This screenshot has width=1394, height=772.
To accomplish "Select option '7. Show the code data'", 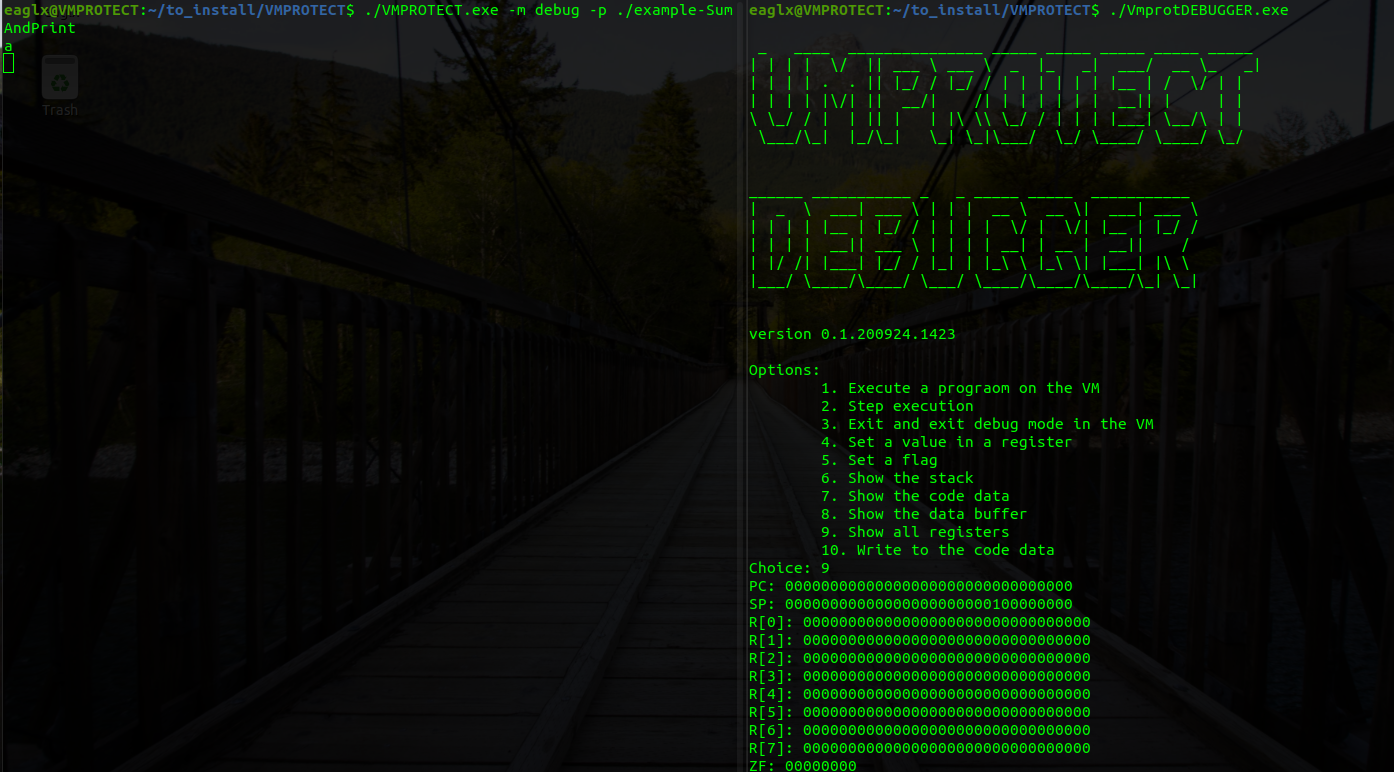I will tap(915, 496).
